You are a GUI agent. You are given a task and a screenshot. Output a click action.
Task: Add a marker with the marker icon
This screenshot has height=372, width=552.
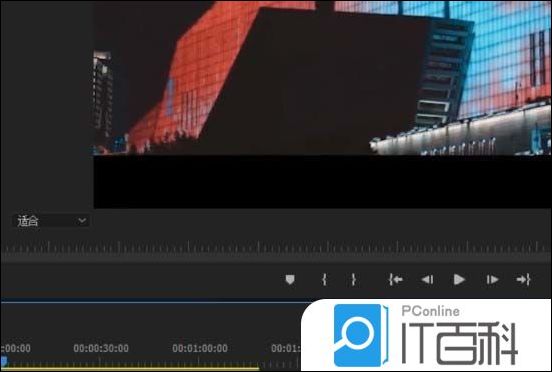point(290,280)
